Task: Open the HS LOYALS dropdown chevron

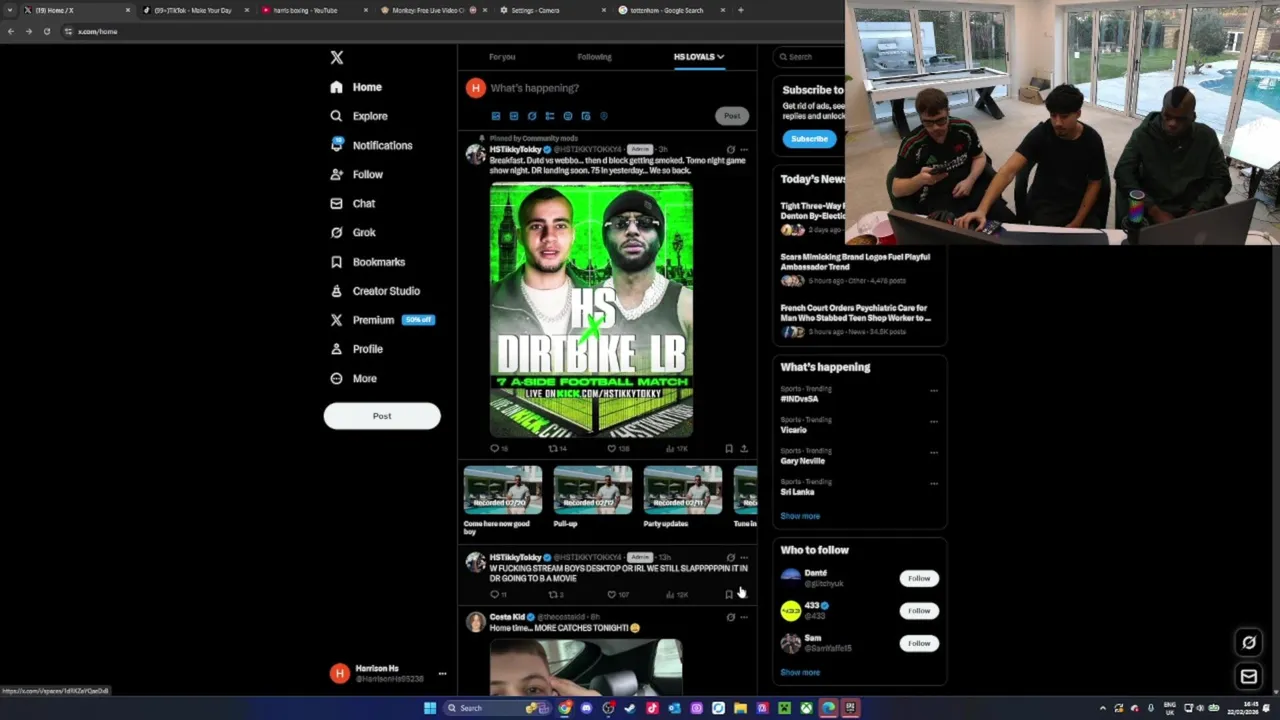Action: click(x=720, y=57)
